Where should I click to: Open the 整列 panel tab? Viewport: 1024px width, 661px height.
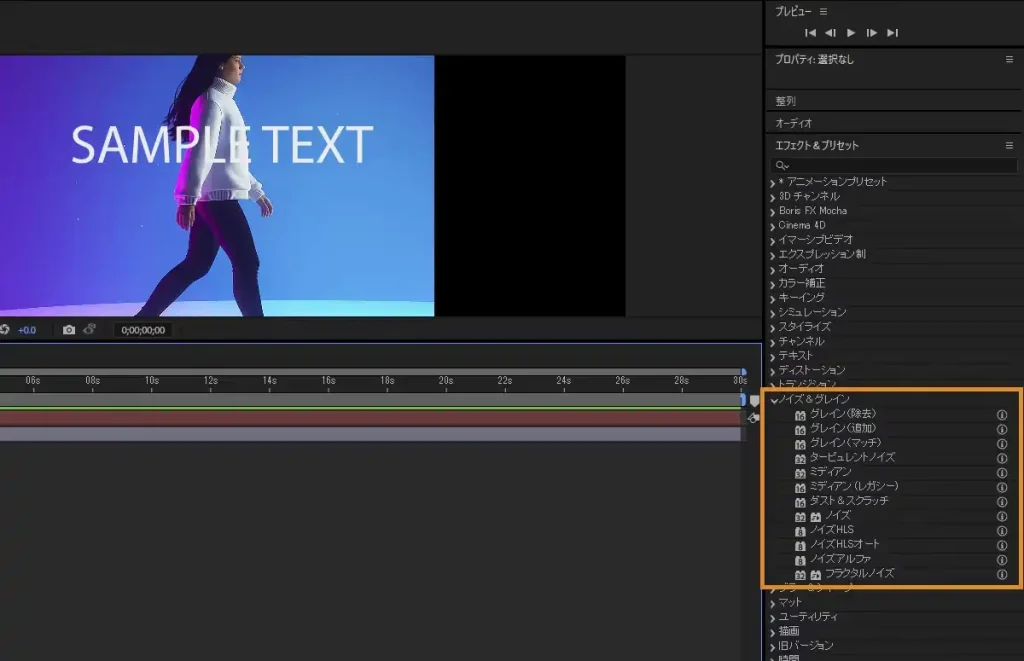[x=786, y=101]
